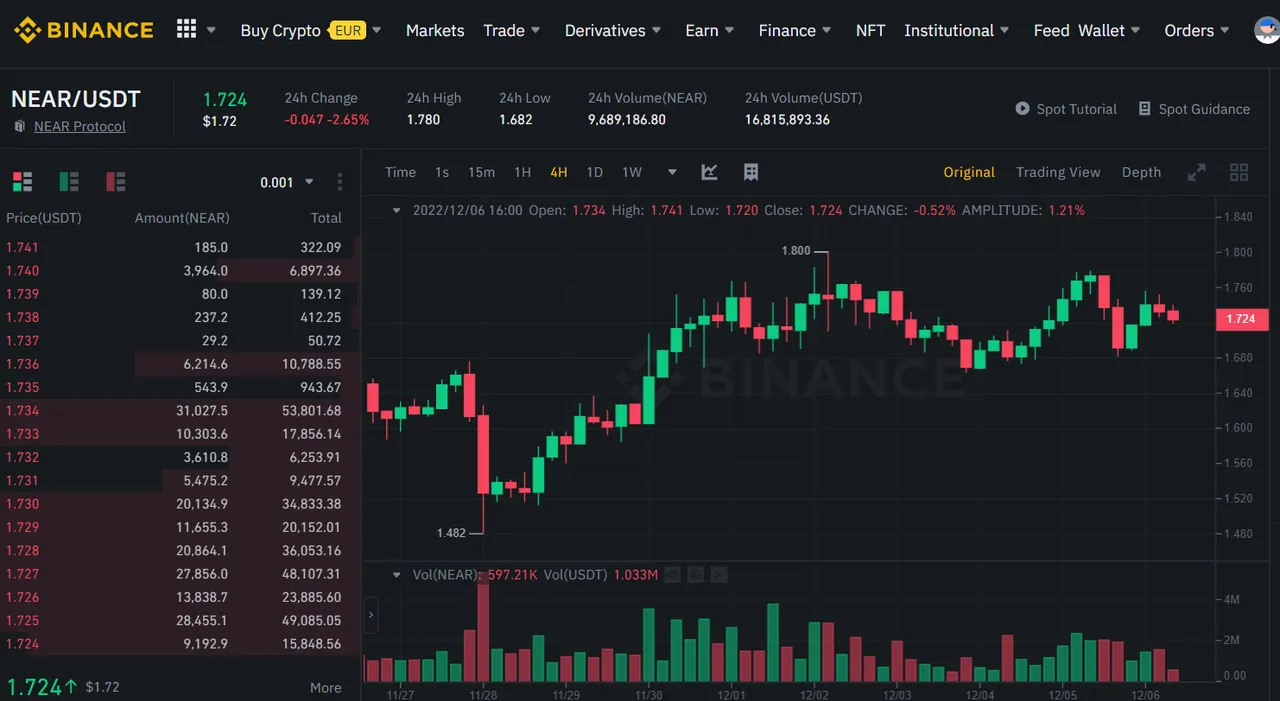
Task: Open the Spot Guidance link
Action: 1204,109
